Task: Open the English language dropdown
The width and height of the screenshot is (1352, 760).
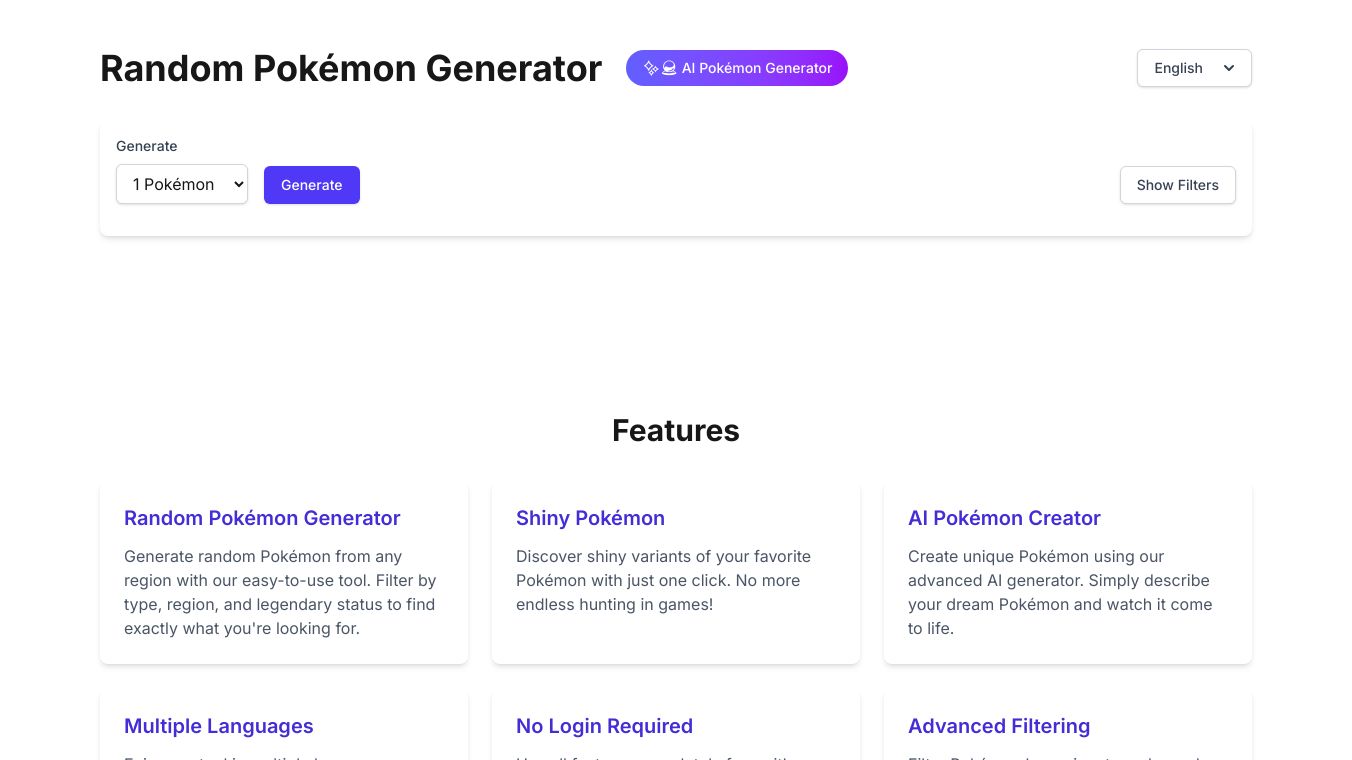Action: (x=1193, y=68)
